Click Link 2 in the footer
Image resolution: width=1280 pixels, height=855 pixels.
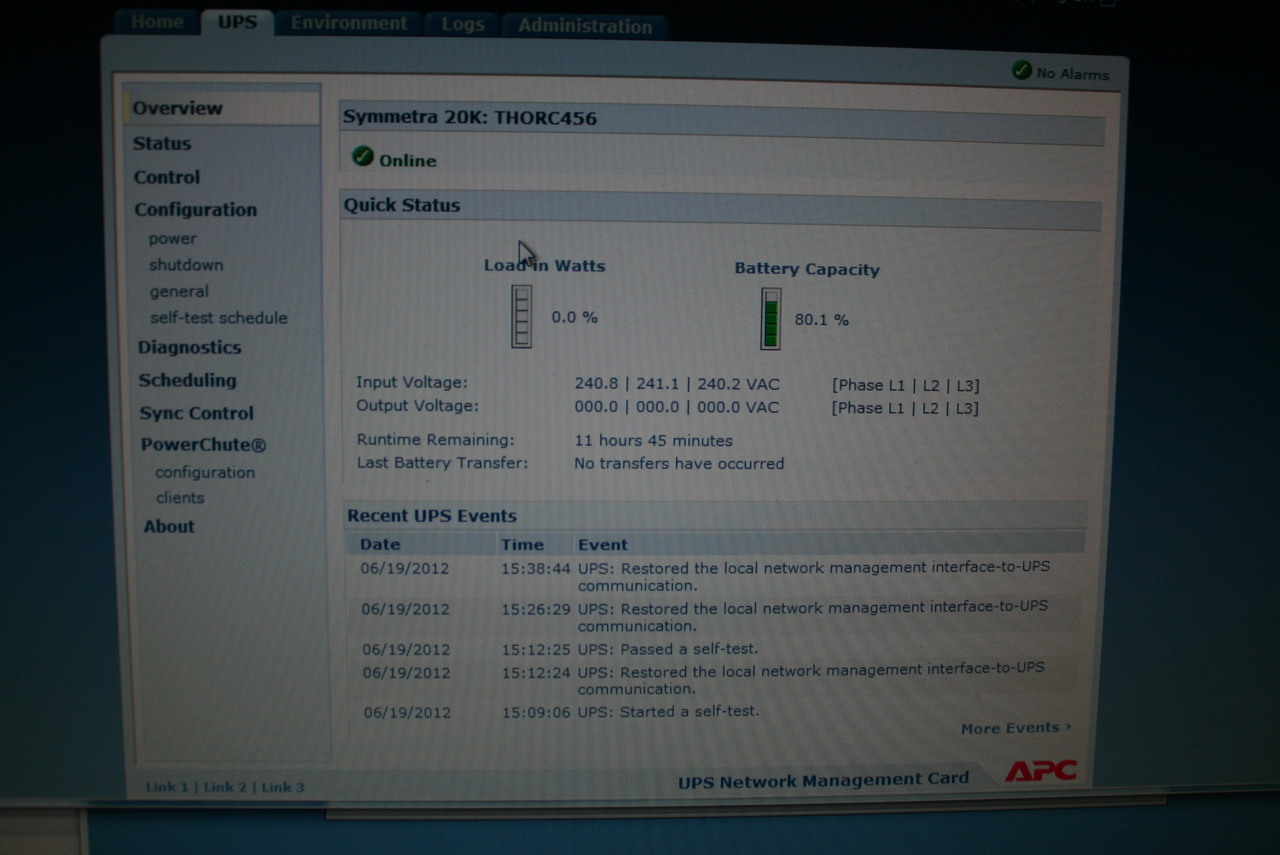pyautogui.click(x=225, y=787)
